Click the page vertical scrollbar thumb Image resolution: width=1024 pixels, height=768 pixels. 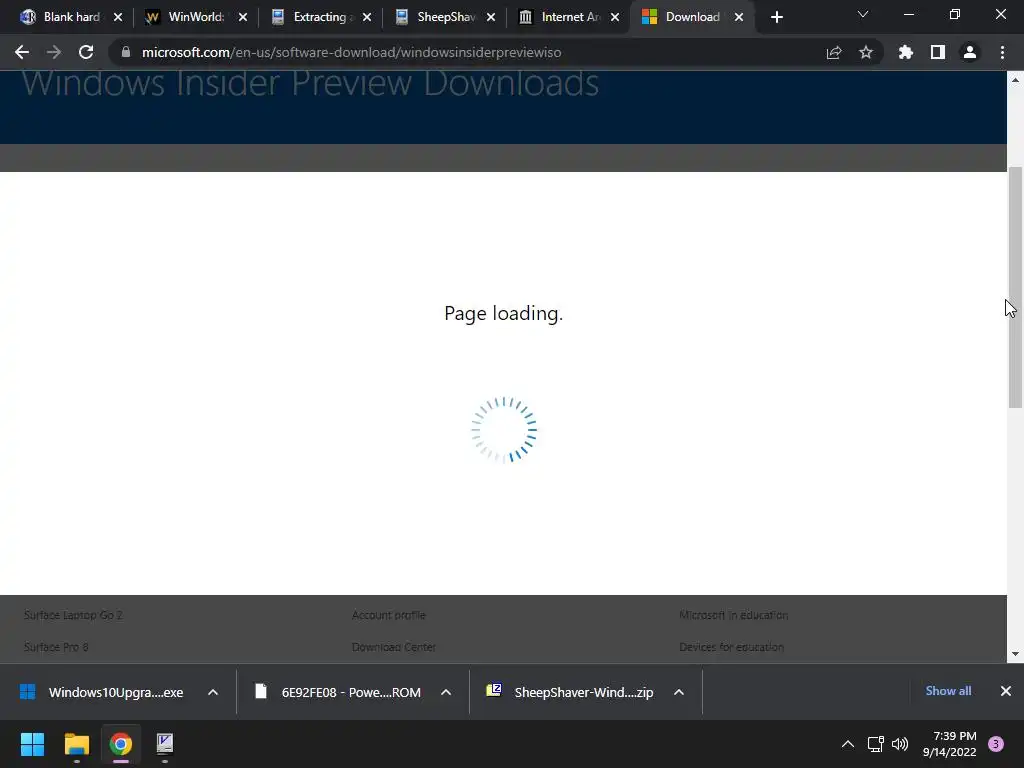coord(1015,287)
